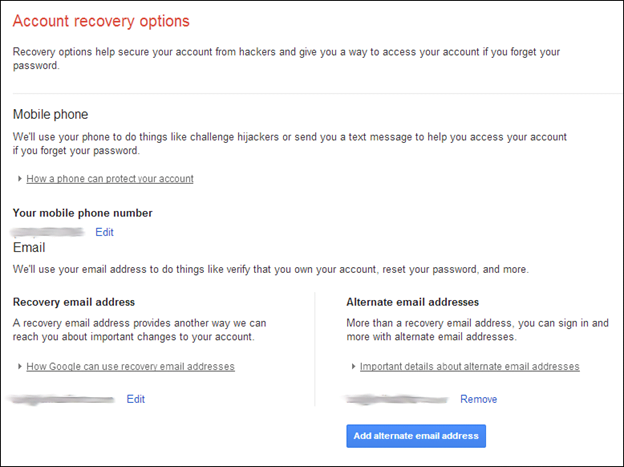This screenshot has width=624, height=467.
Task: Click the Mobile phone section heading
Action: tap(51, 114)
